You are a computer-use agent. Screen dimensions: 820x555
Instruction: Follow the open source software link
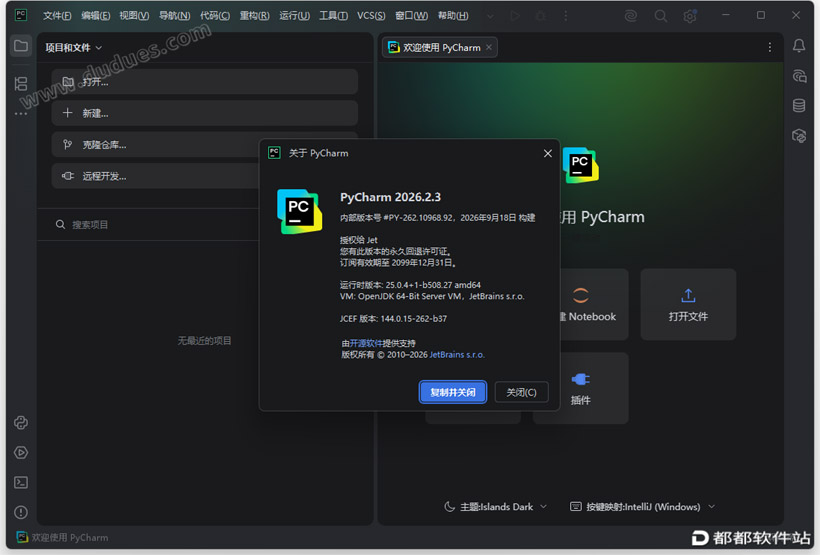click(x=366, y=344)
